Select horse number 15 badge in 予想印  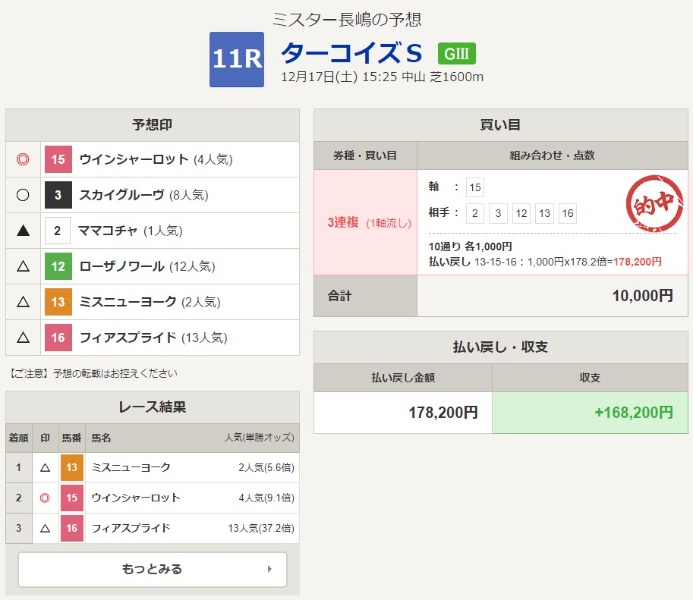coord(58,159)
